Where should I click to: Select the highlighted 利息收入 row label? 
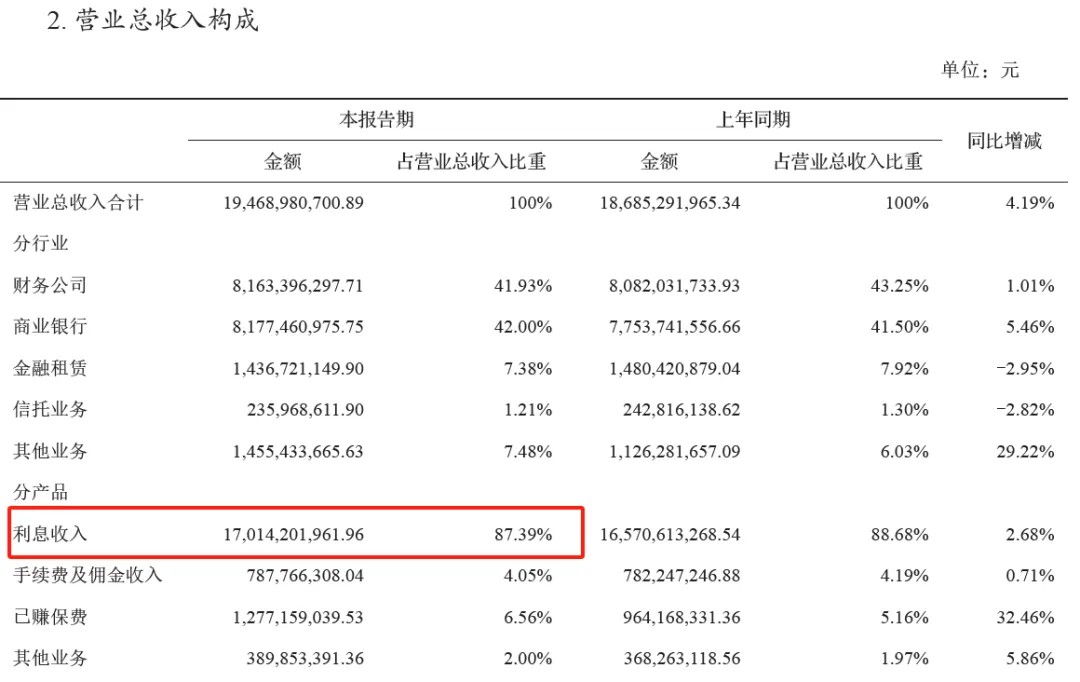tap(50, 534)
